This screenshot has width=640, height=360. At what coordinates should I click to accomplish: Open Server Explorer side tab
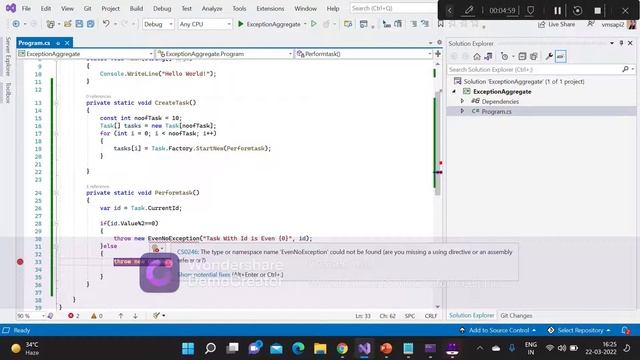click(x=8, y=56)
